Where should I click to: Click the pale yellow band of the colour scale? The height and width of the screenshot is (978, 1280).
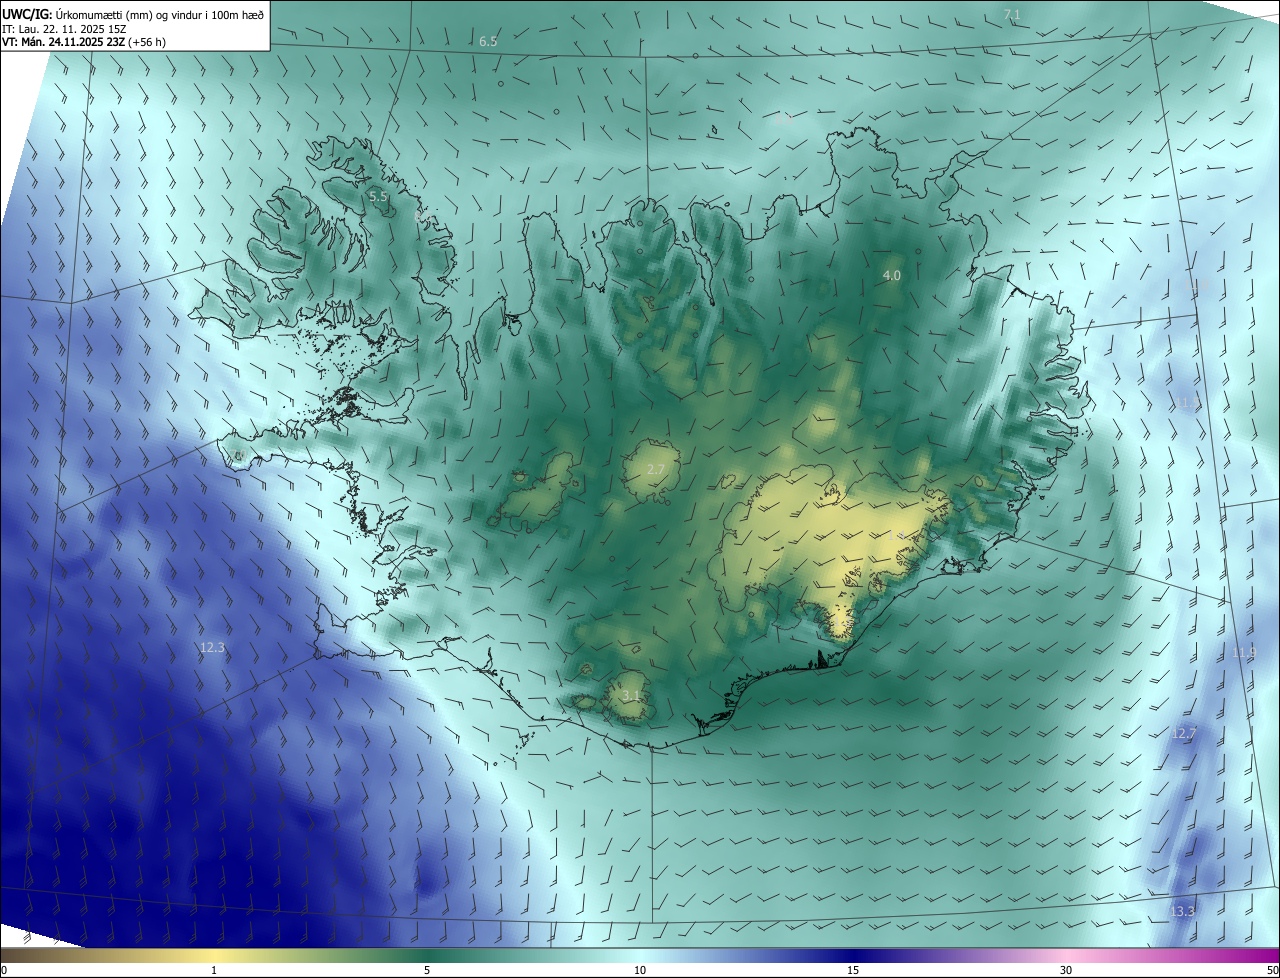pyautogui.click(x=214, y=955)
